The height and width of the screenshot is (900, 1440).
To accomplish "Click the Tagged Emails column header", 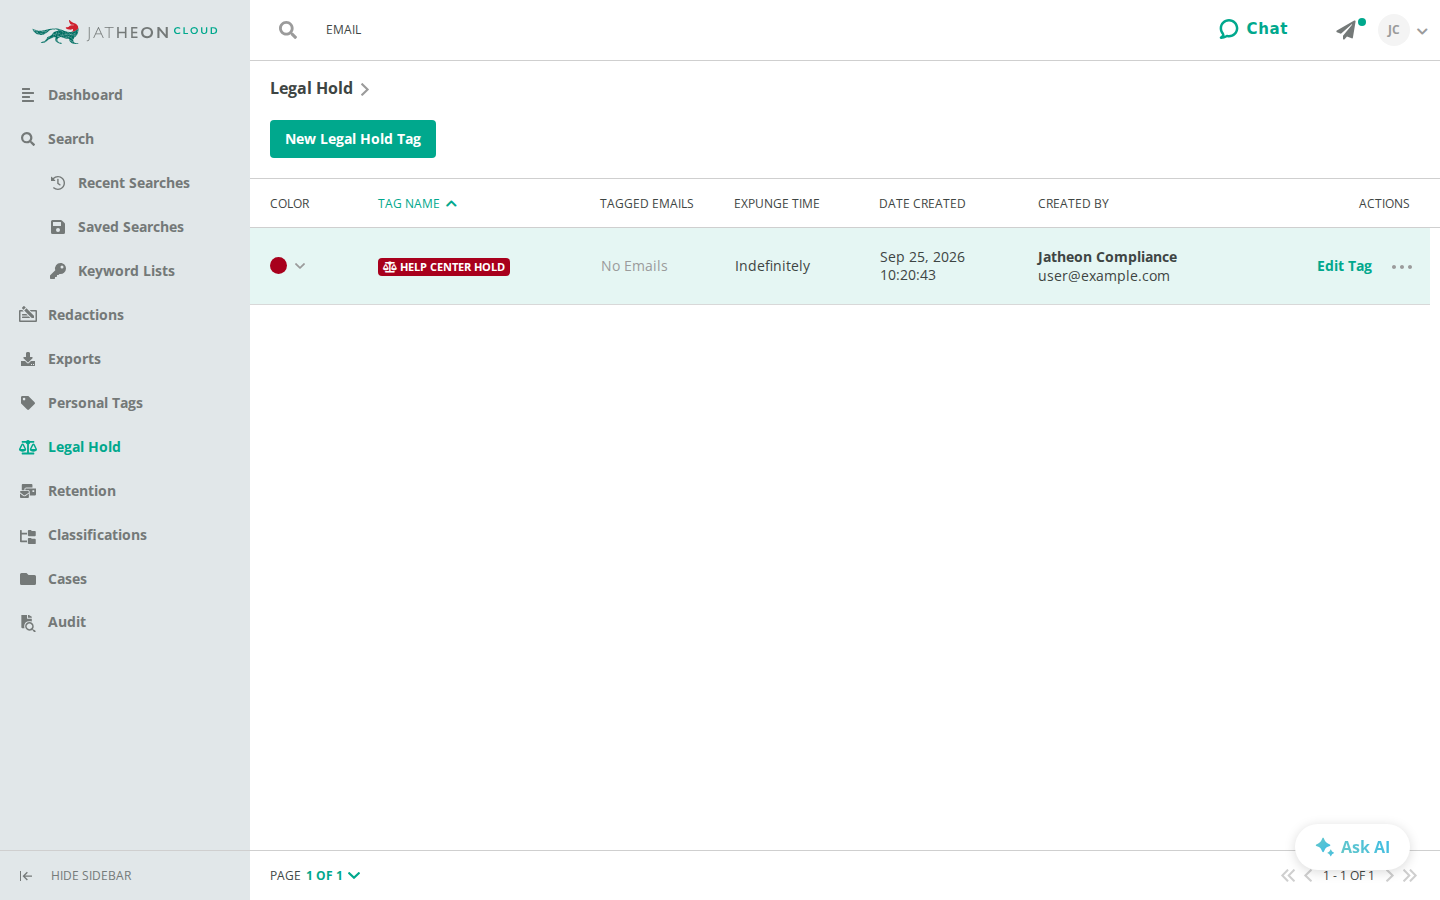I will tap(647, 203).
